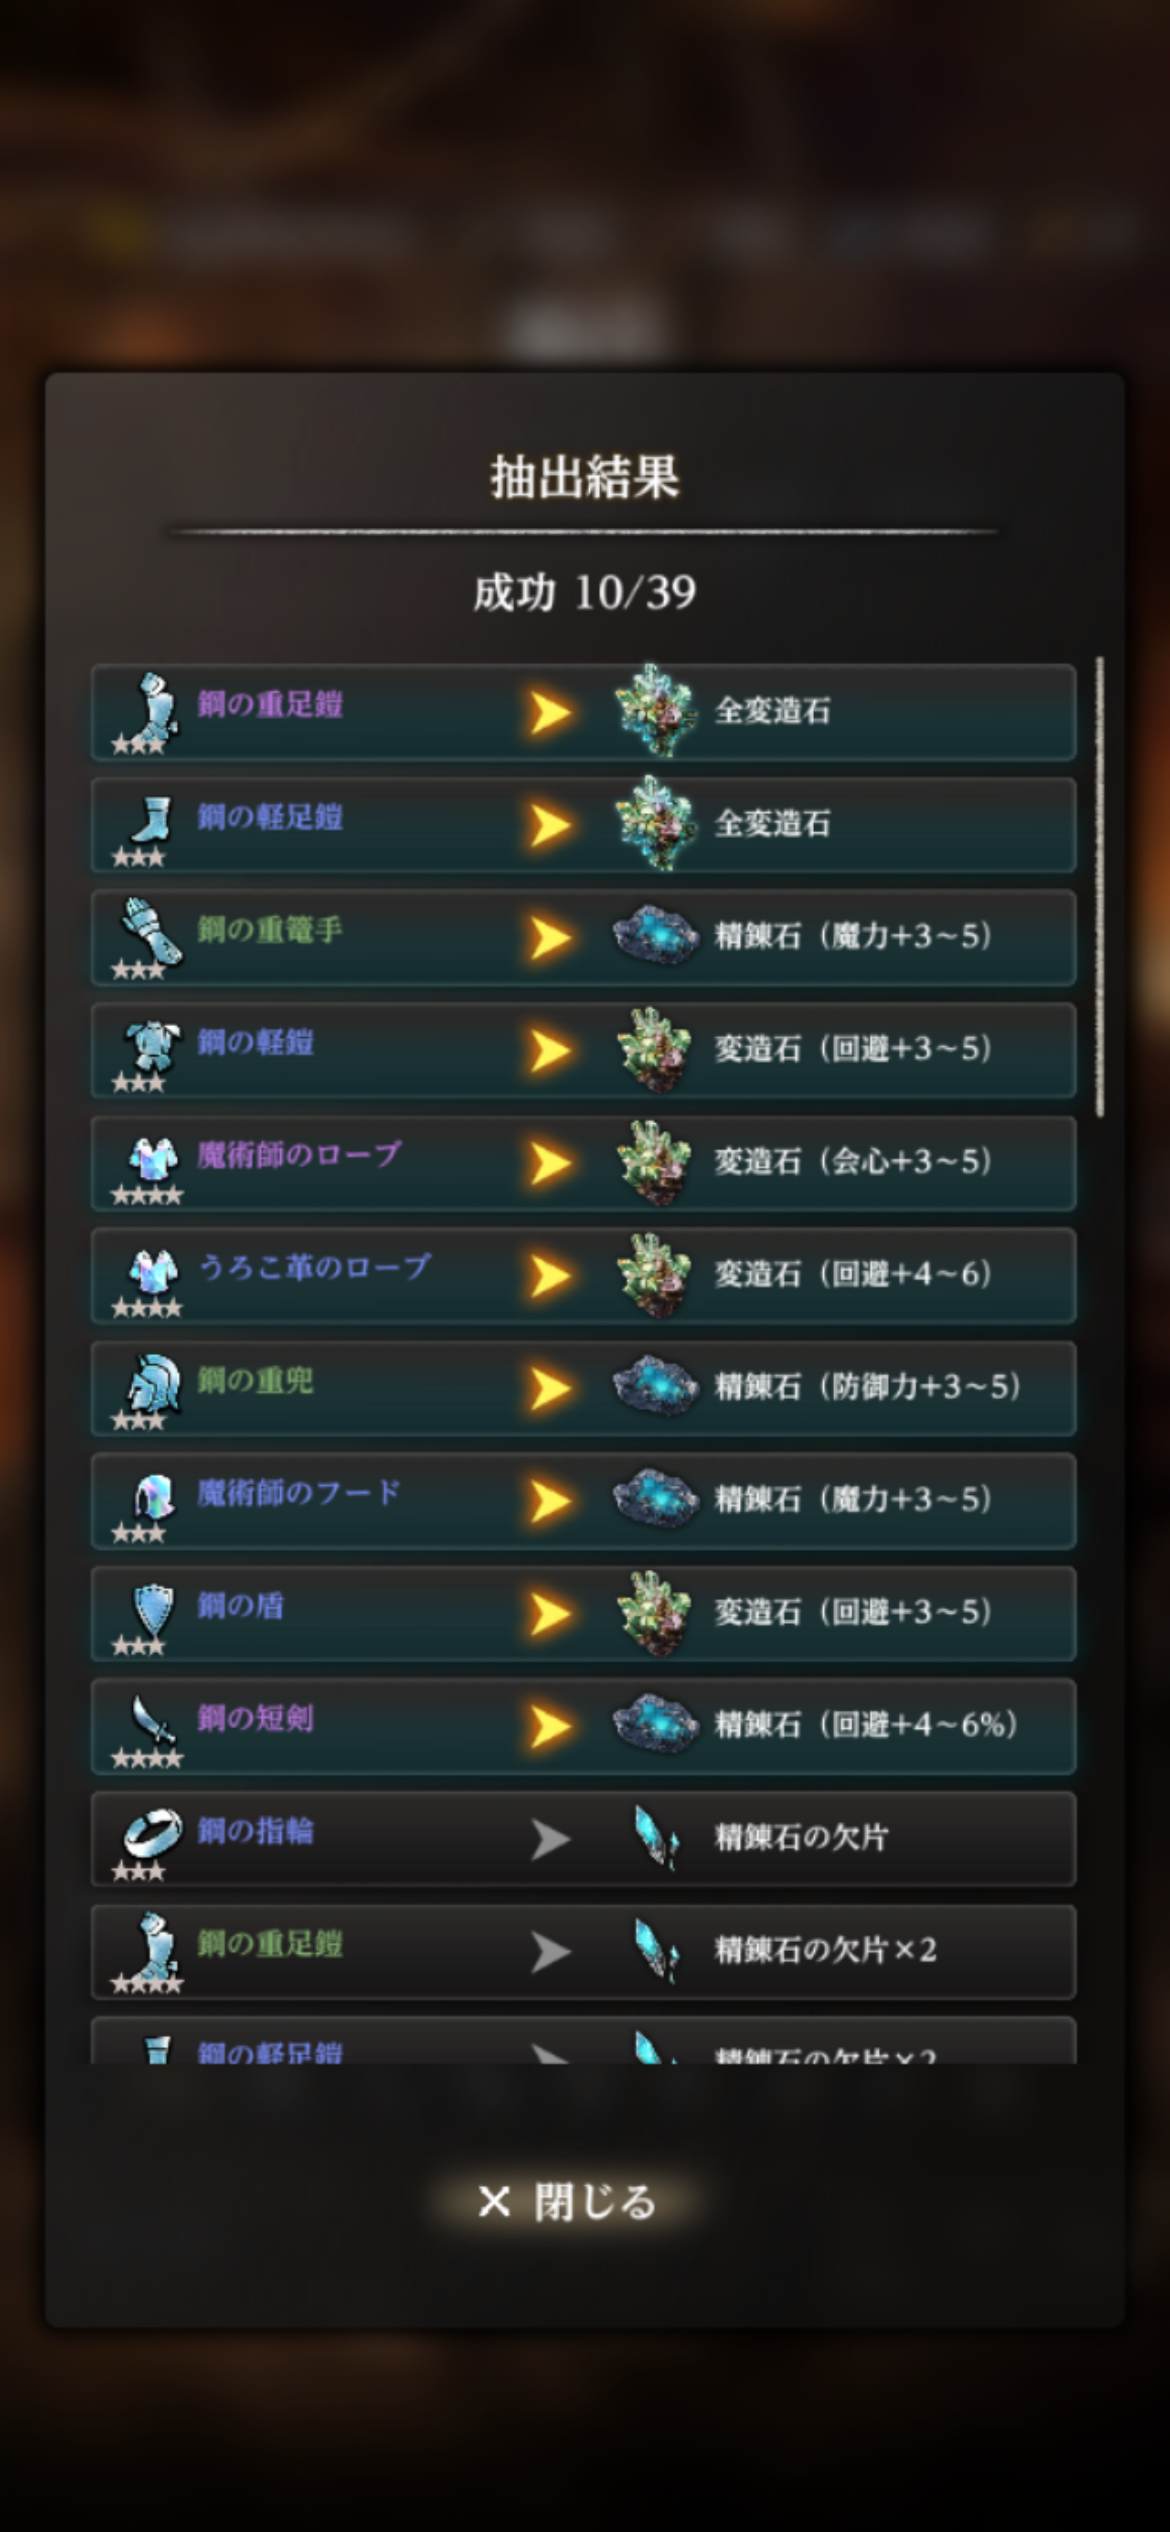The width and height of the screenshot is (1170, 2532).
Task: Tap the 鋼の重足鎧 boot icon in the first row
Action: pyautogui.click(x=148, y=711)
